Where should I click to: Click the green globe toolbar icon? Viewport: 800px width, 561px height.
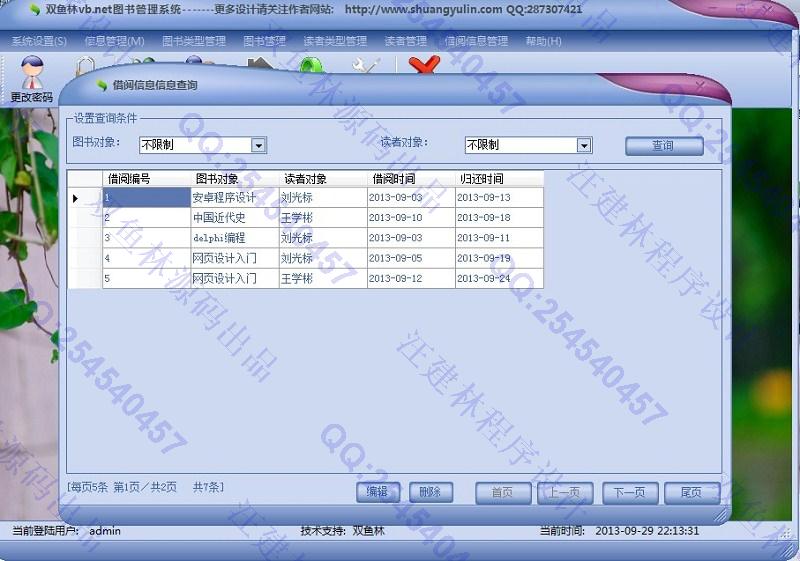(311, 66)
